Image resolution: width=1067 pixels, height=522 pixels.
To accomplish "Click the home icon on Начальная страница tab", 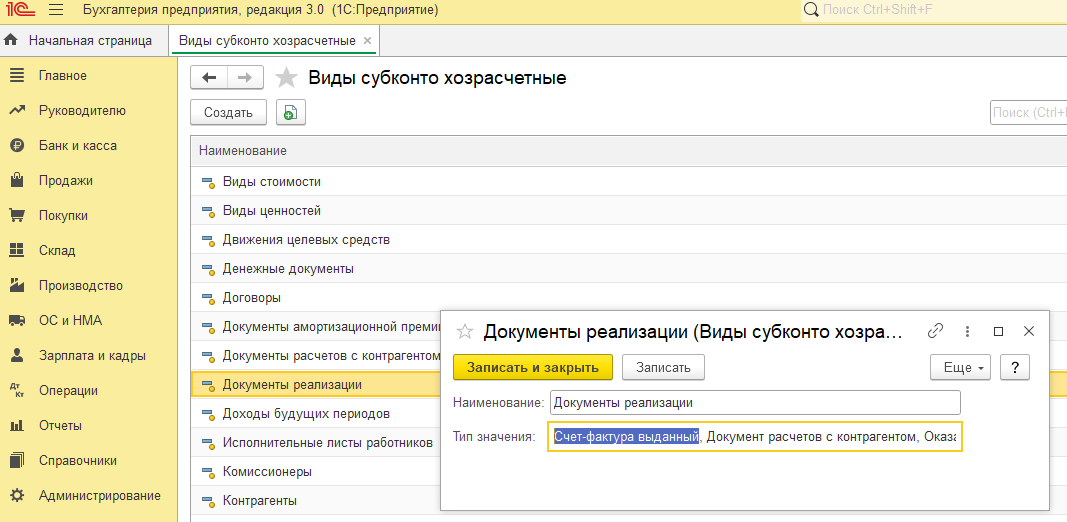I will tap(11, 41).
